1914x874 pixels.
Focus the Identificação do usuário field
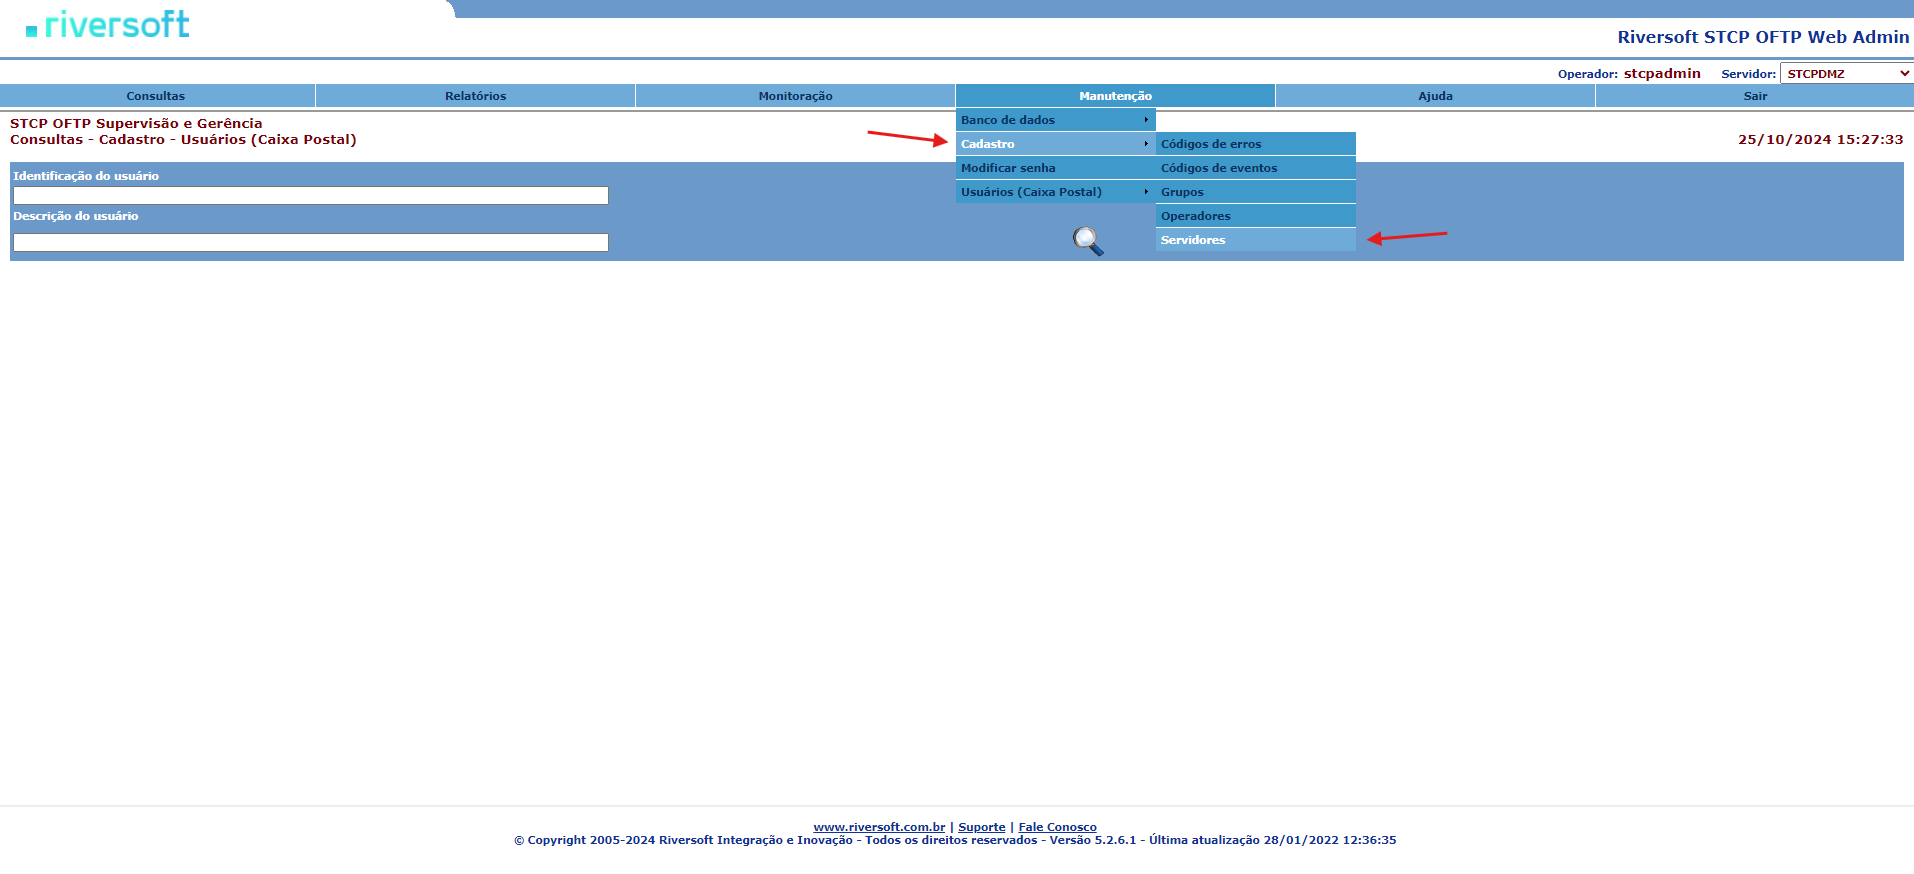[311, 196]
